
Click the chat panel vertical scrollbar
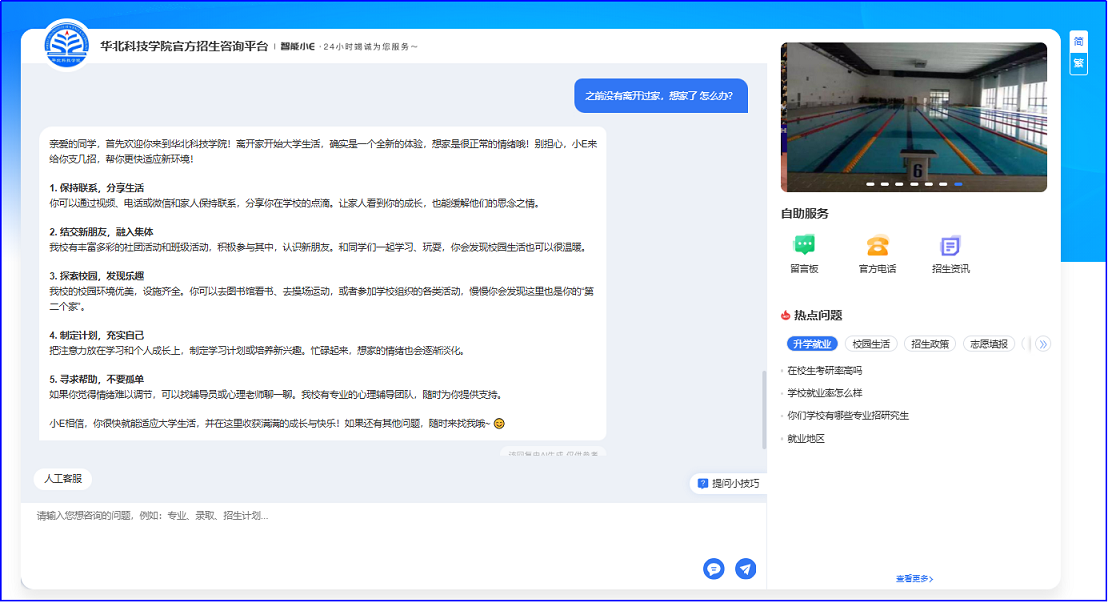click(x=764, y=410)
